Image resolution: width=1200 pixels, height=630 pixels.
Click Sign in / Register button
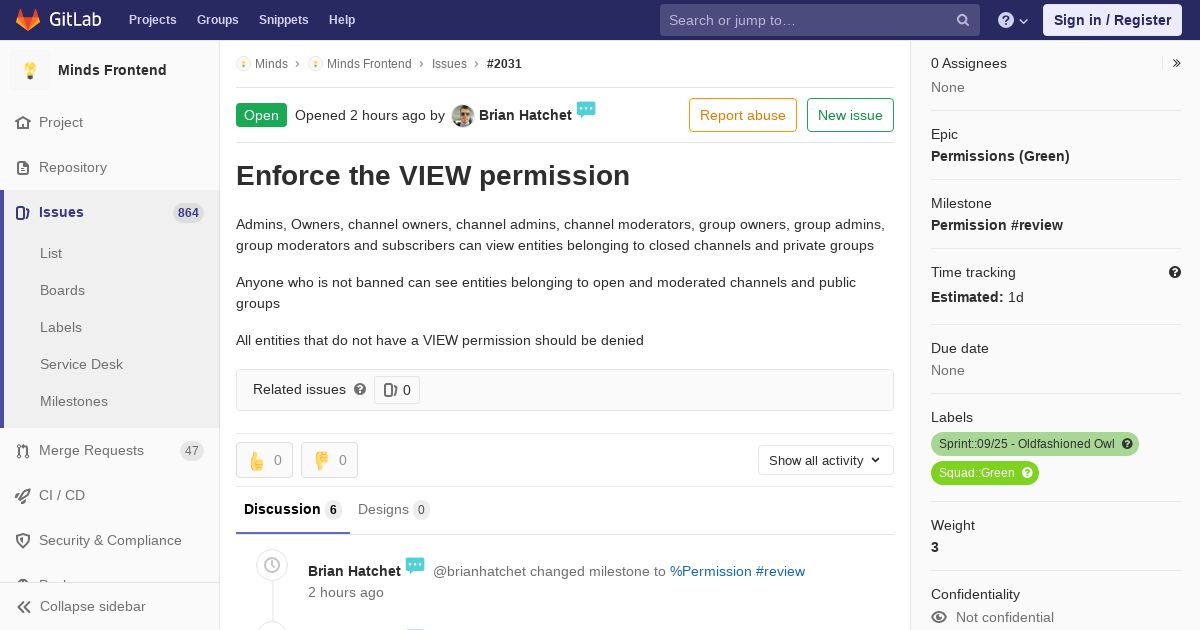pos(1112,20)
